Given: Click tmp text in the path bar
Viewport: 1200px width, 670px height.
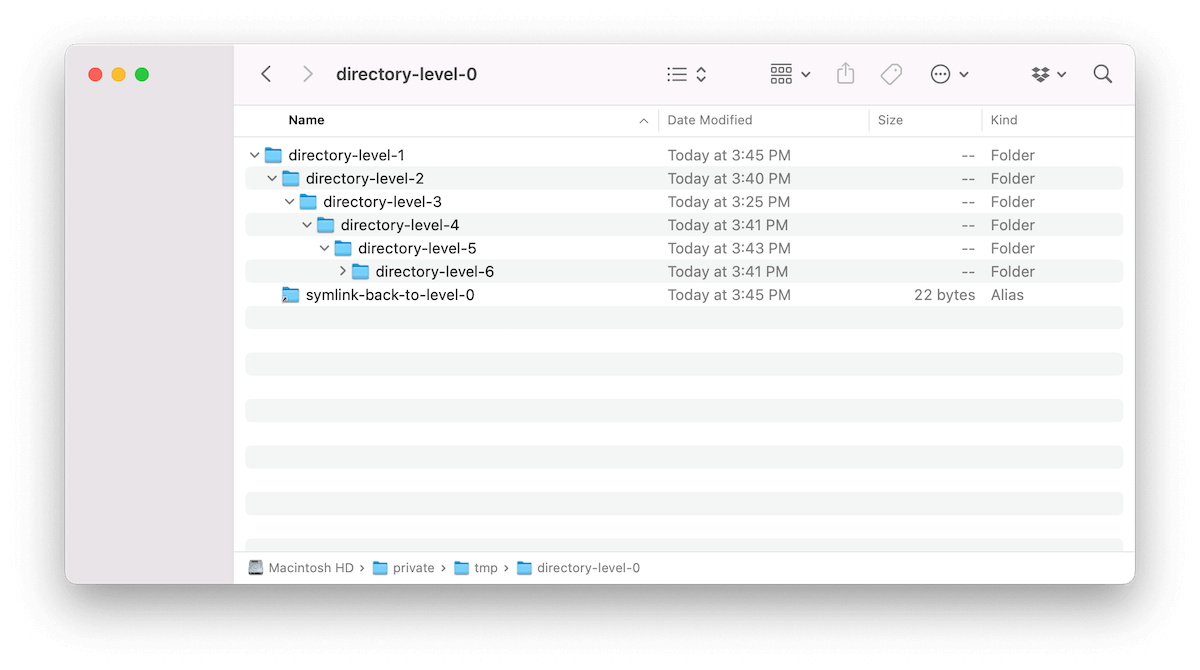Looking at the screenshot, I should (486, 568).
